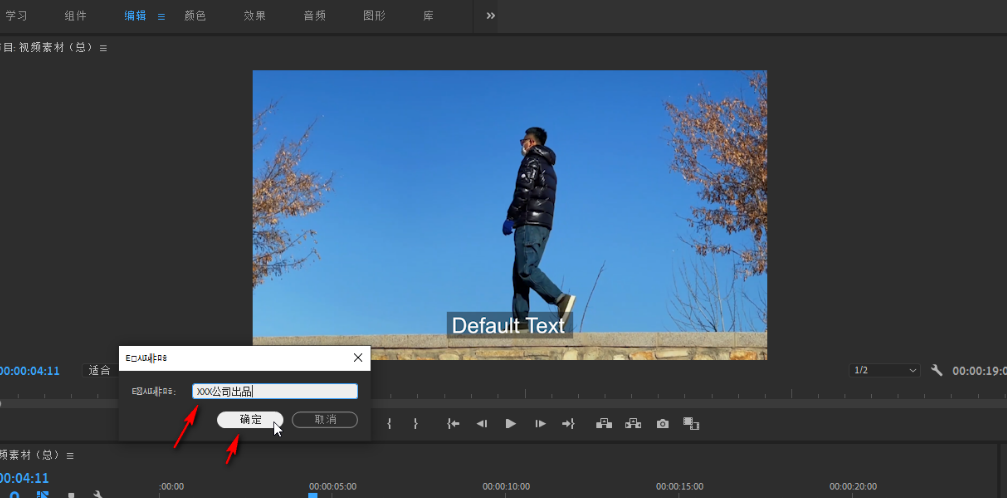
Task: Cancel the dialog with 取消
Action: 325,420
